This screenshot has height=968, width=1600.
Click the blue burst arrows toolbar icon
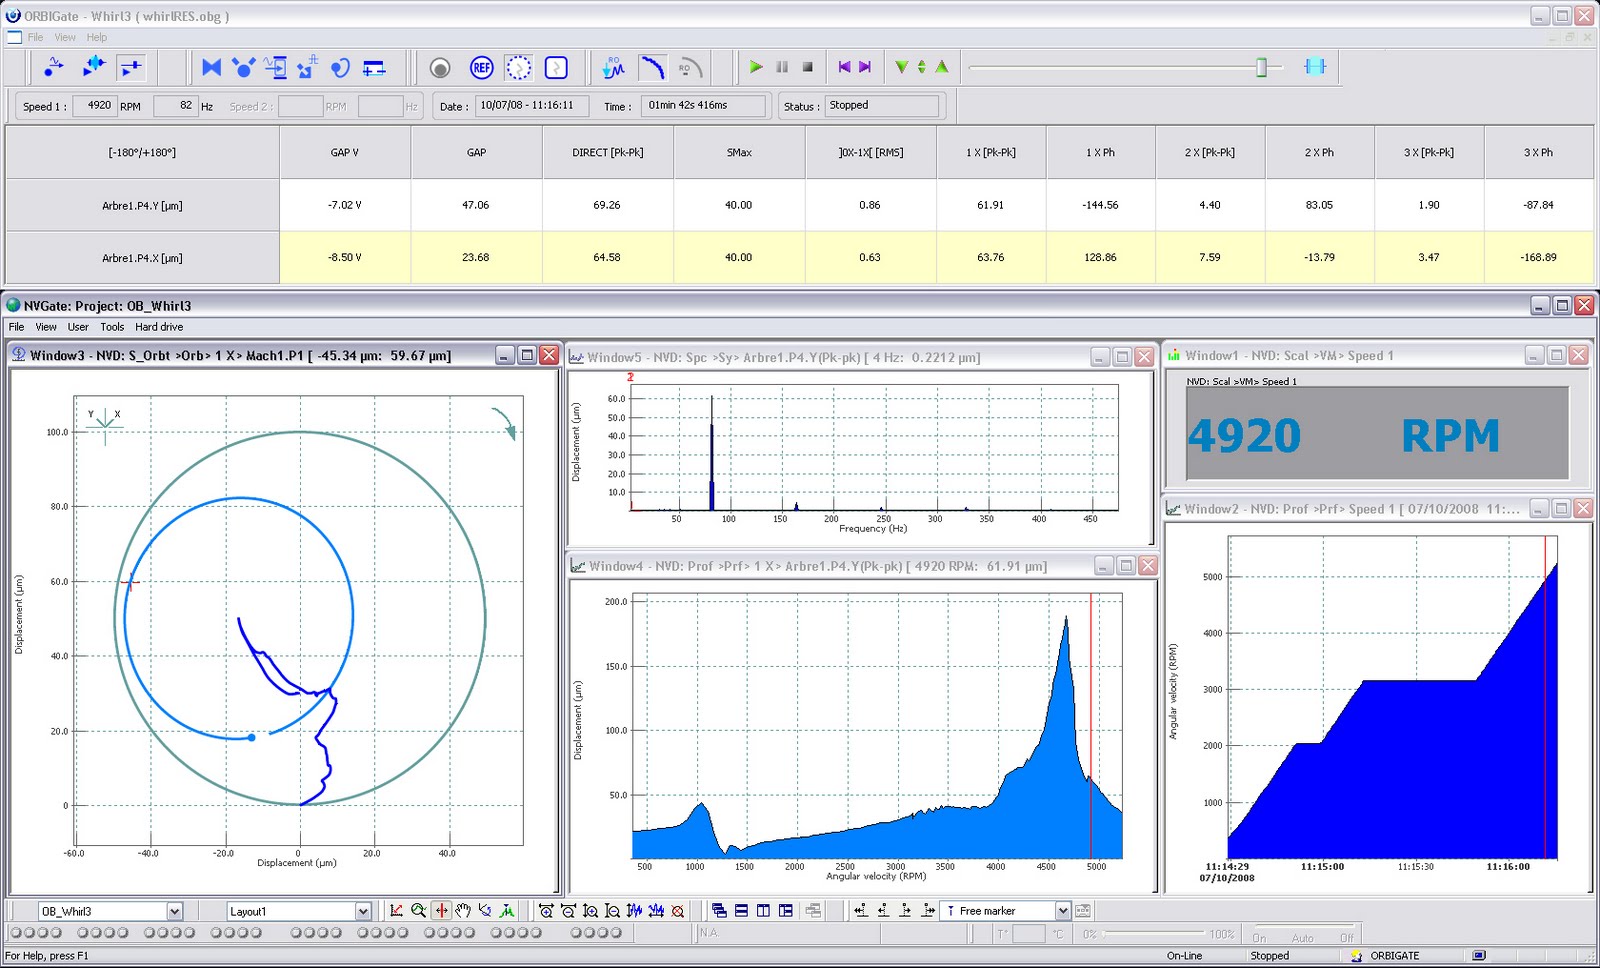point(93,67)
